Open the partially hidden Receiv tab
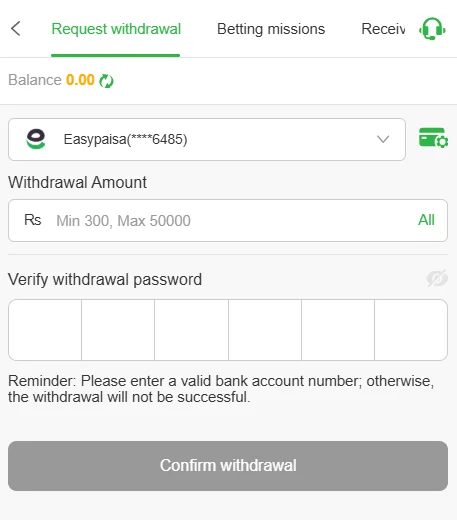The width and height of the screenshot is (457, 520). tap(383, 29)
